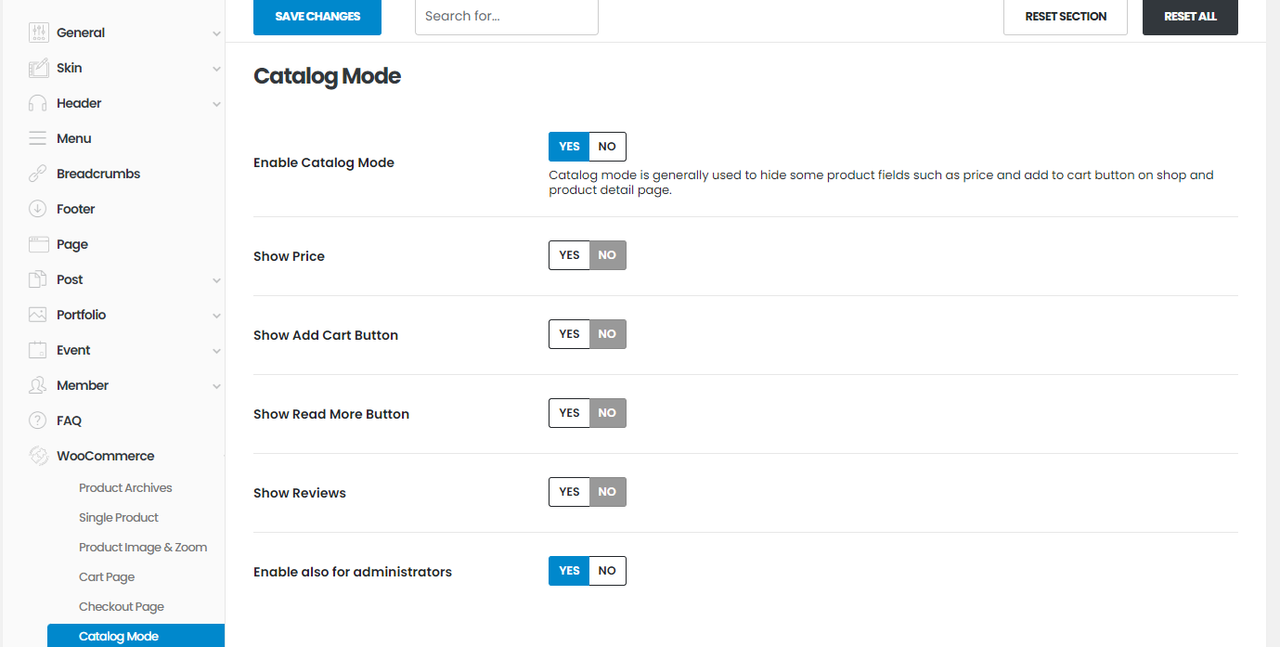Open the Checkout Page submenu item
The width and height of the screenshot is (1280, 647).
tap(121, 607)
